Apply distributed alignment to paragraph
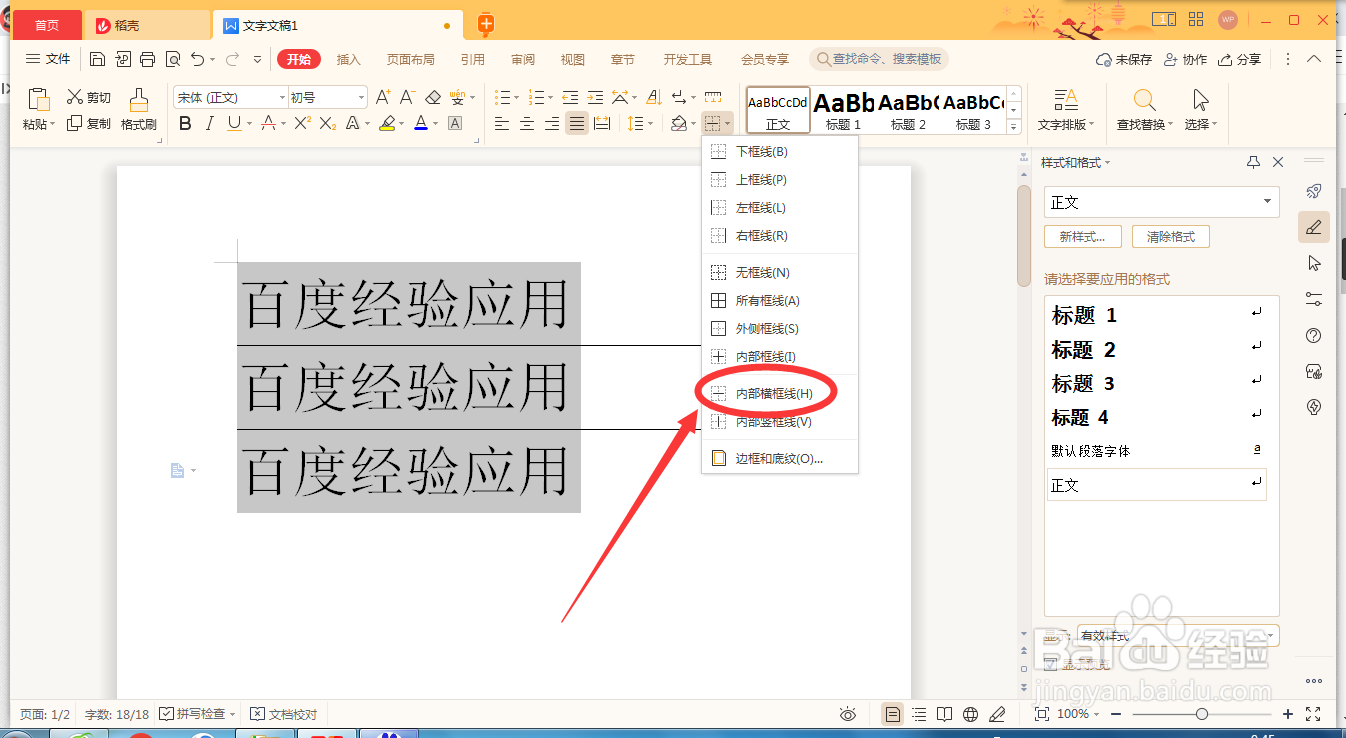This screenshot has width=1346, height=738. (x=602, y=124)
